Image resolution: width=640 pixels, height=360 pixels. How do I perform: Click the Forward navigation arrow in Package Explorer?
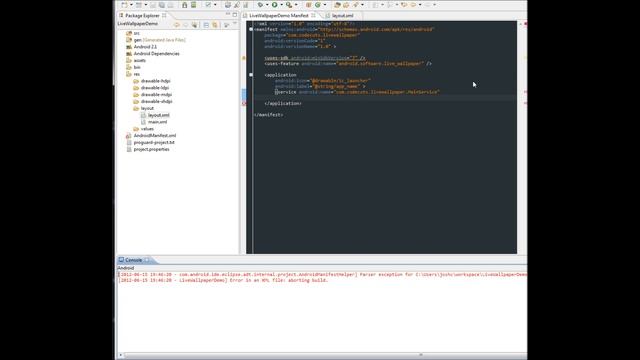tap(186, 25)
